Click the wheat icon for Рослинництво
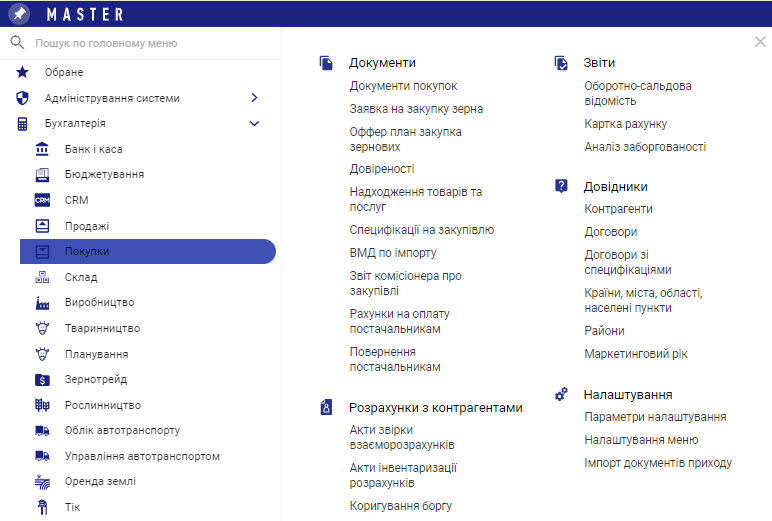 point(42,405)
